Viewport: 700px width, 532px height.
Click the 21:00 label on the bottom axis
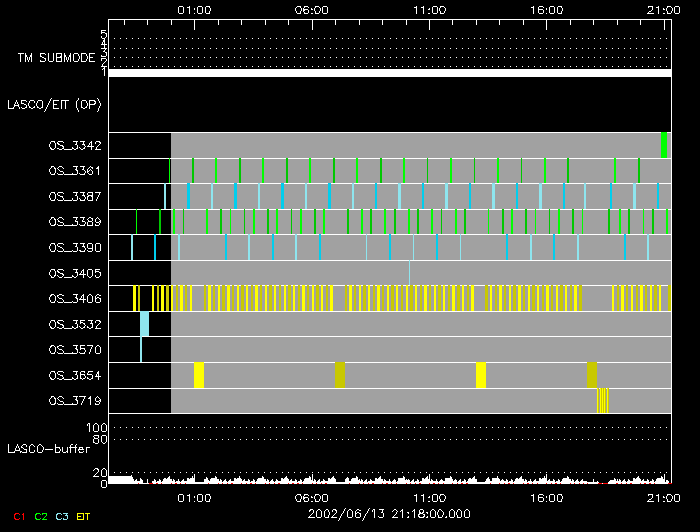click(x=662, y=497)
